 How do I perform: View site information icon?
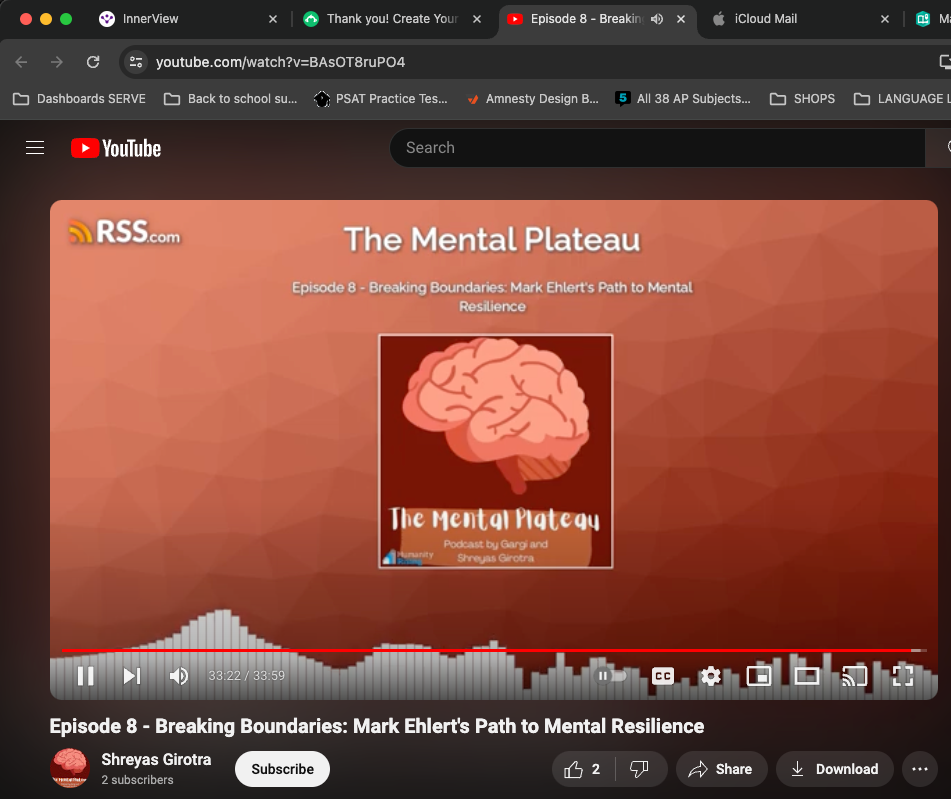[136, 62]
